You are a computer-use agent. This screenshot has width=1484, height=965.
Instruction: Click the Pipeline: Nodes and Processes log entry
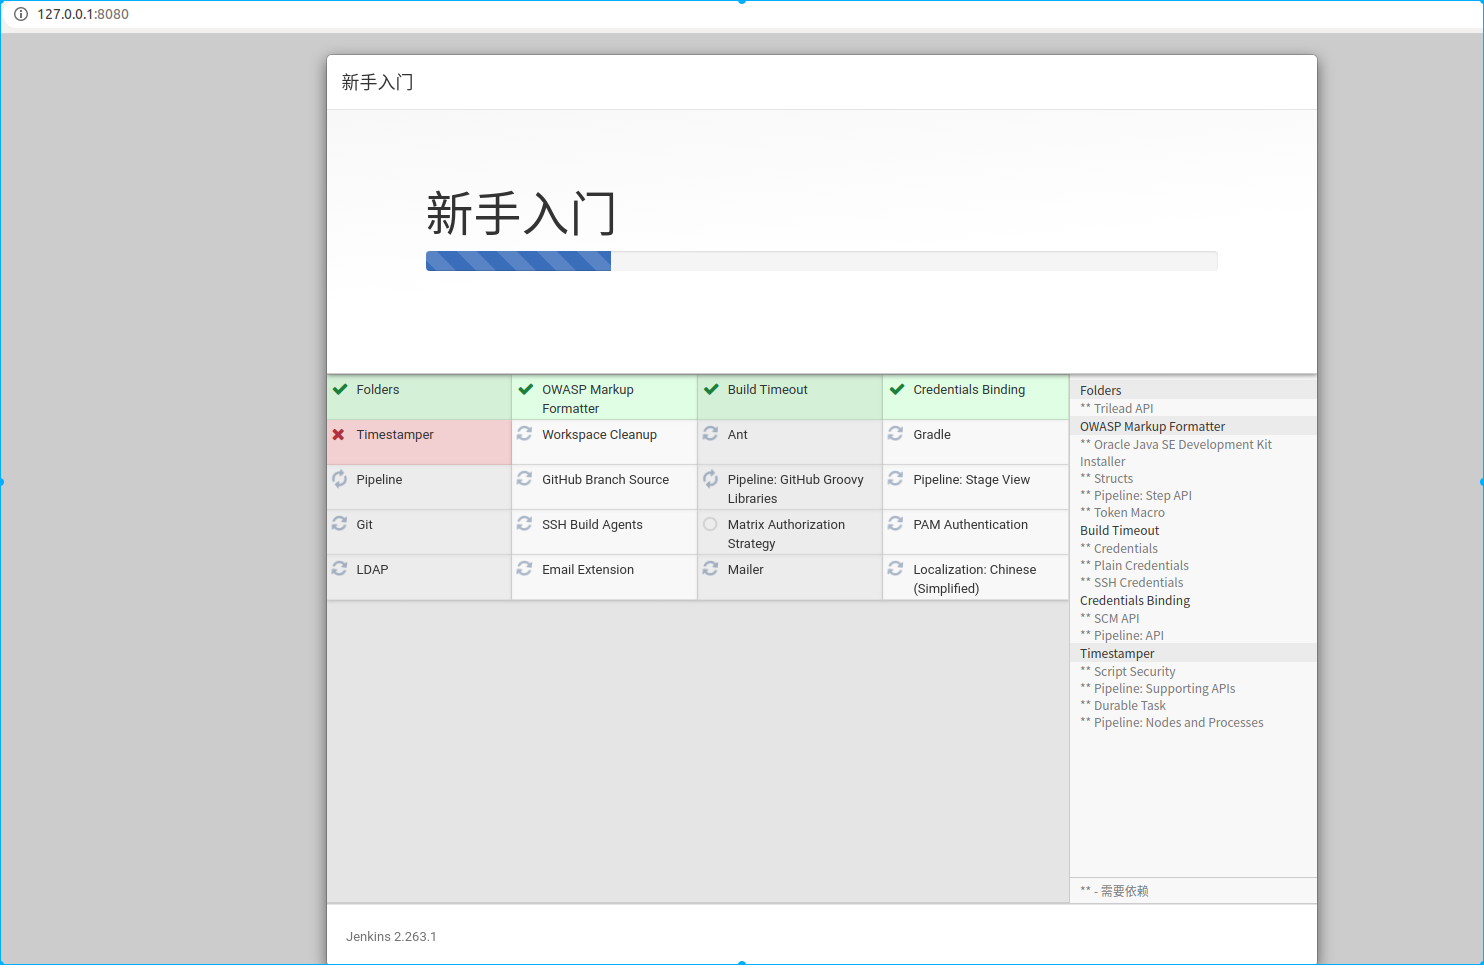[1172, 723]
